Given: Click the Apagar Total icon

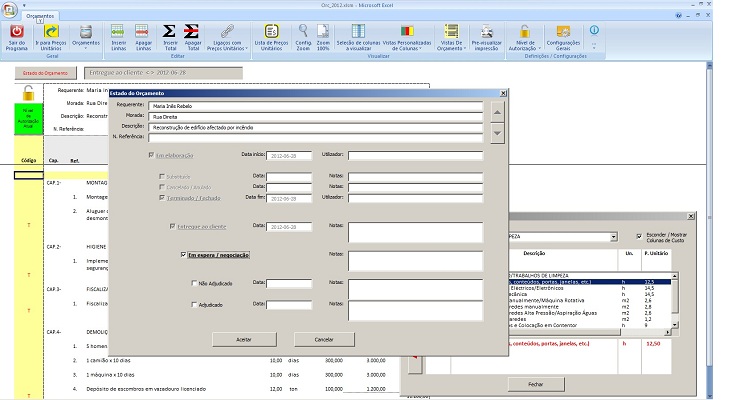Looking at the screenshot, I should tap(192, 32).
